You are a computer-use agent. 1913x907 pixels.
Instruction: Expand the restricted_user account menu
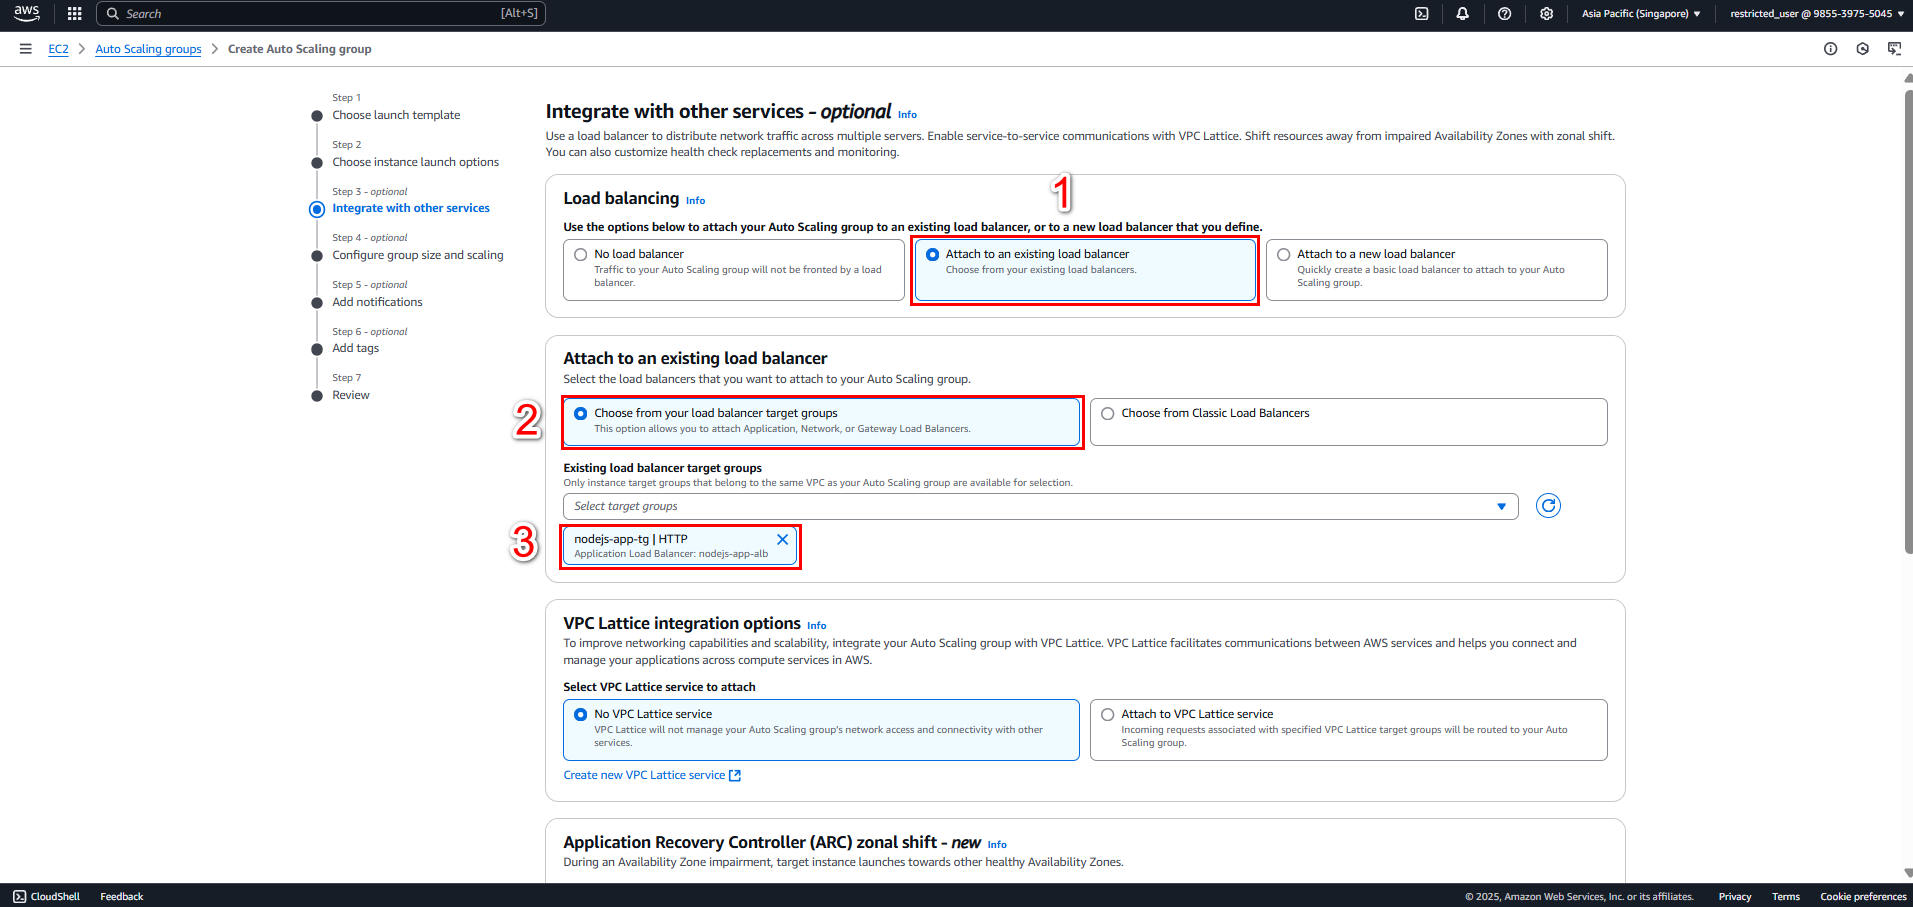[x=1816, y=14]
